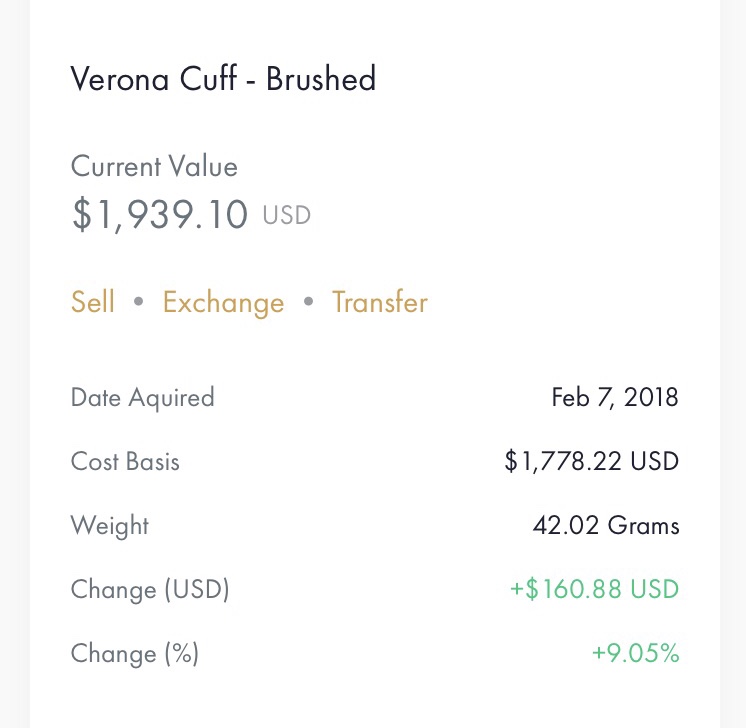
Task: Select the Transfer link
Action: pyautogui.click(x=380, y=302)
